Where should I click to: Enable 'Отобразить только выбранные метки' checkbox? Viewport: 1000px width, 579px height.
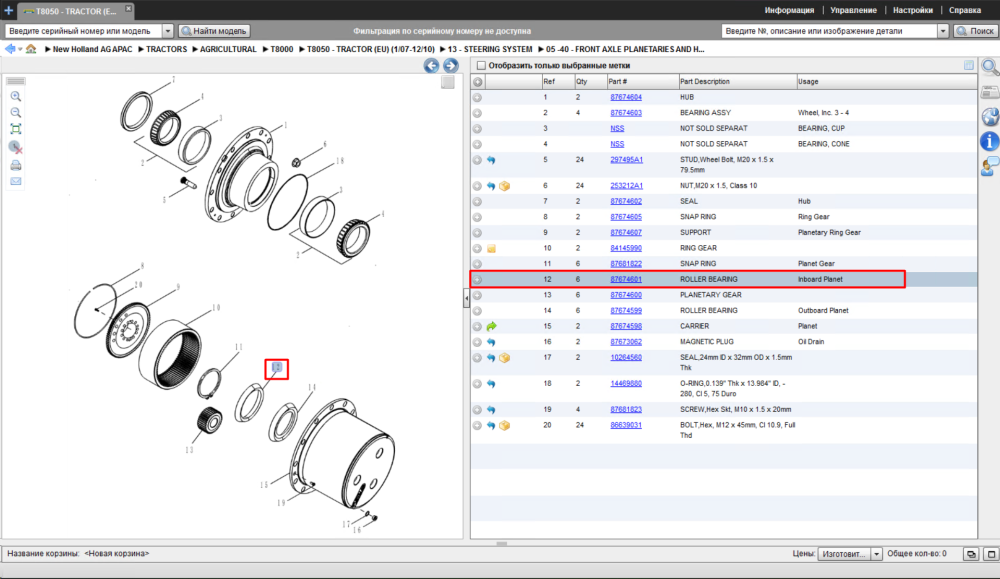tap(482, 66)
